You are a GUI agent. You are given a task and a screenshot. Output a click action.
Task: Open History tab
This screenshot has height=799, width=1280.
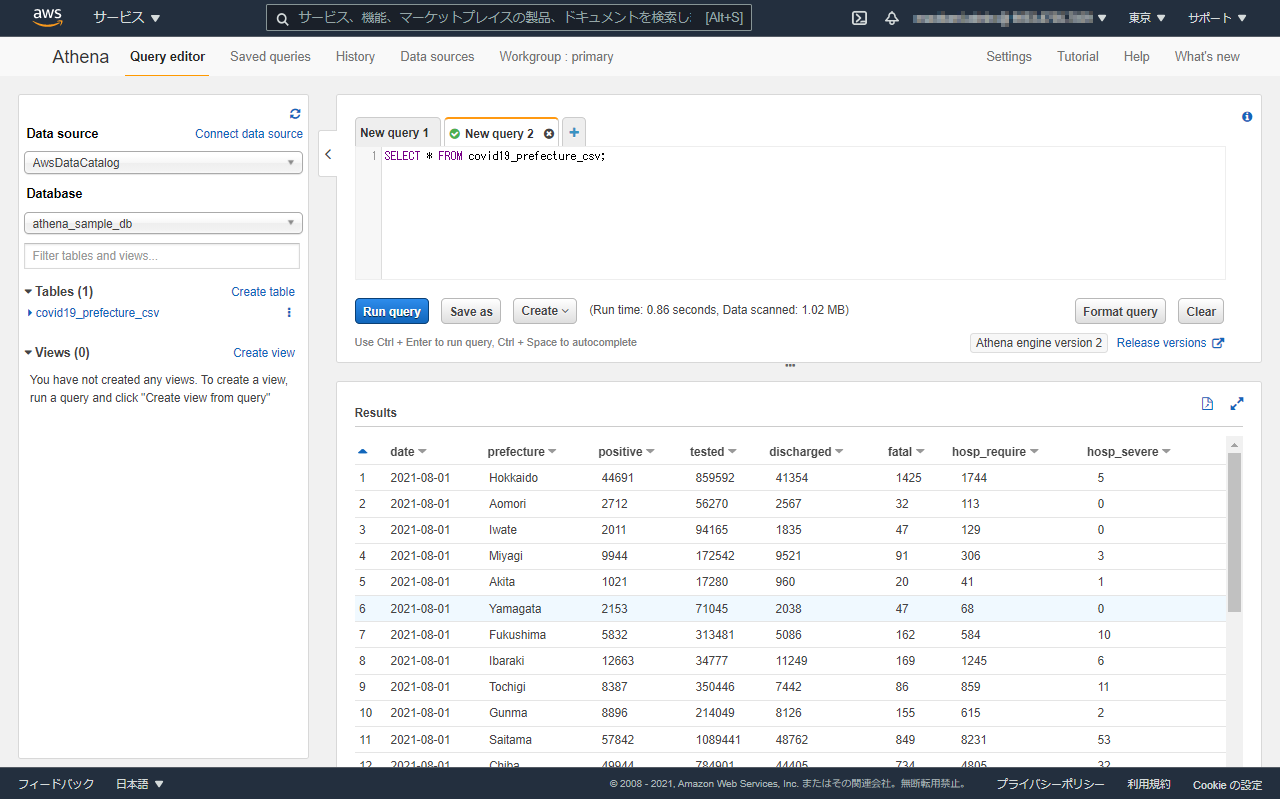tap(355, 57)
